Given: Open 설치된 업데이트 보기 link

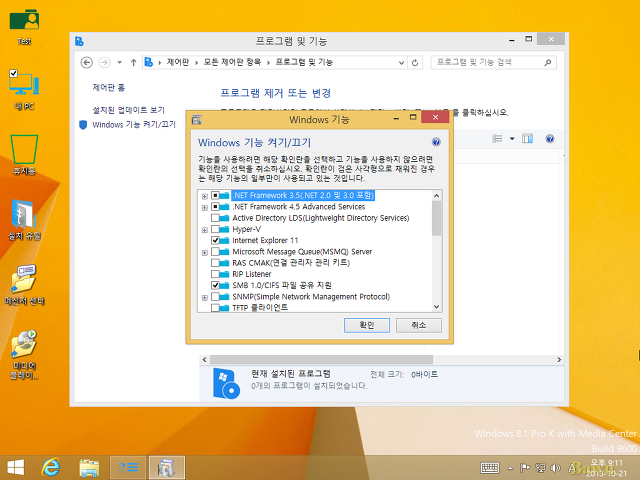Looking at the screenshot, I should point(128,110).
